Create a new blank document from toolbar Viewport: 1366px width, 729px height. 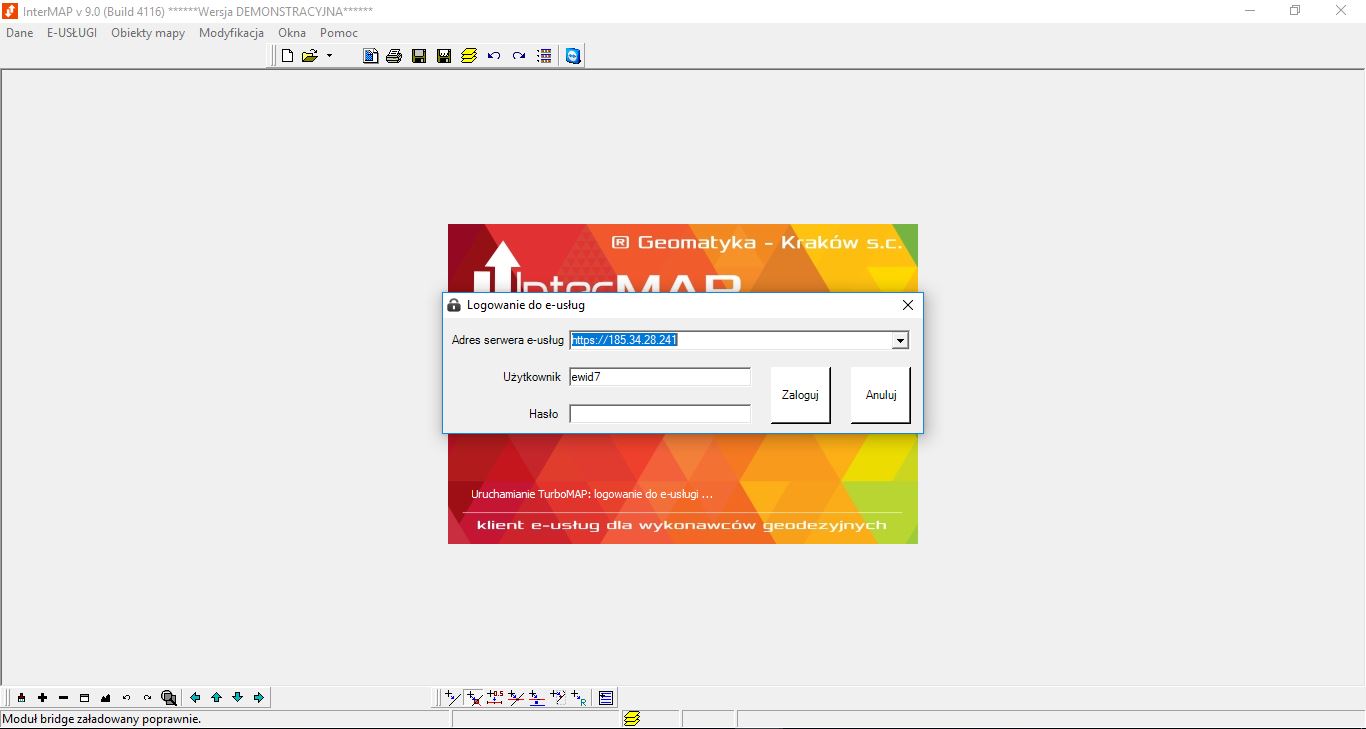(288, 56)
